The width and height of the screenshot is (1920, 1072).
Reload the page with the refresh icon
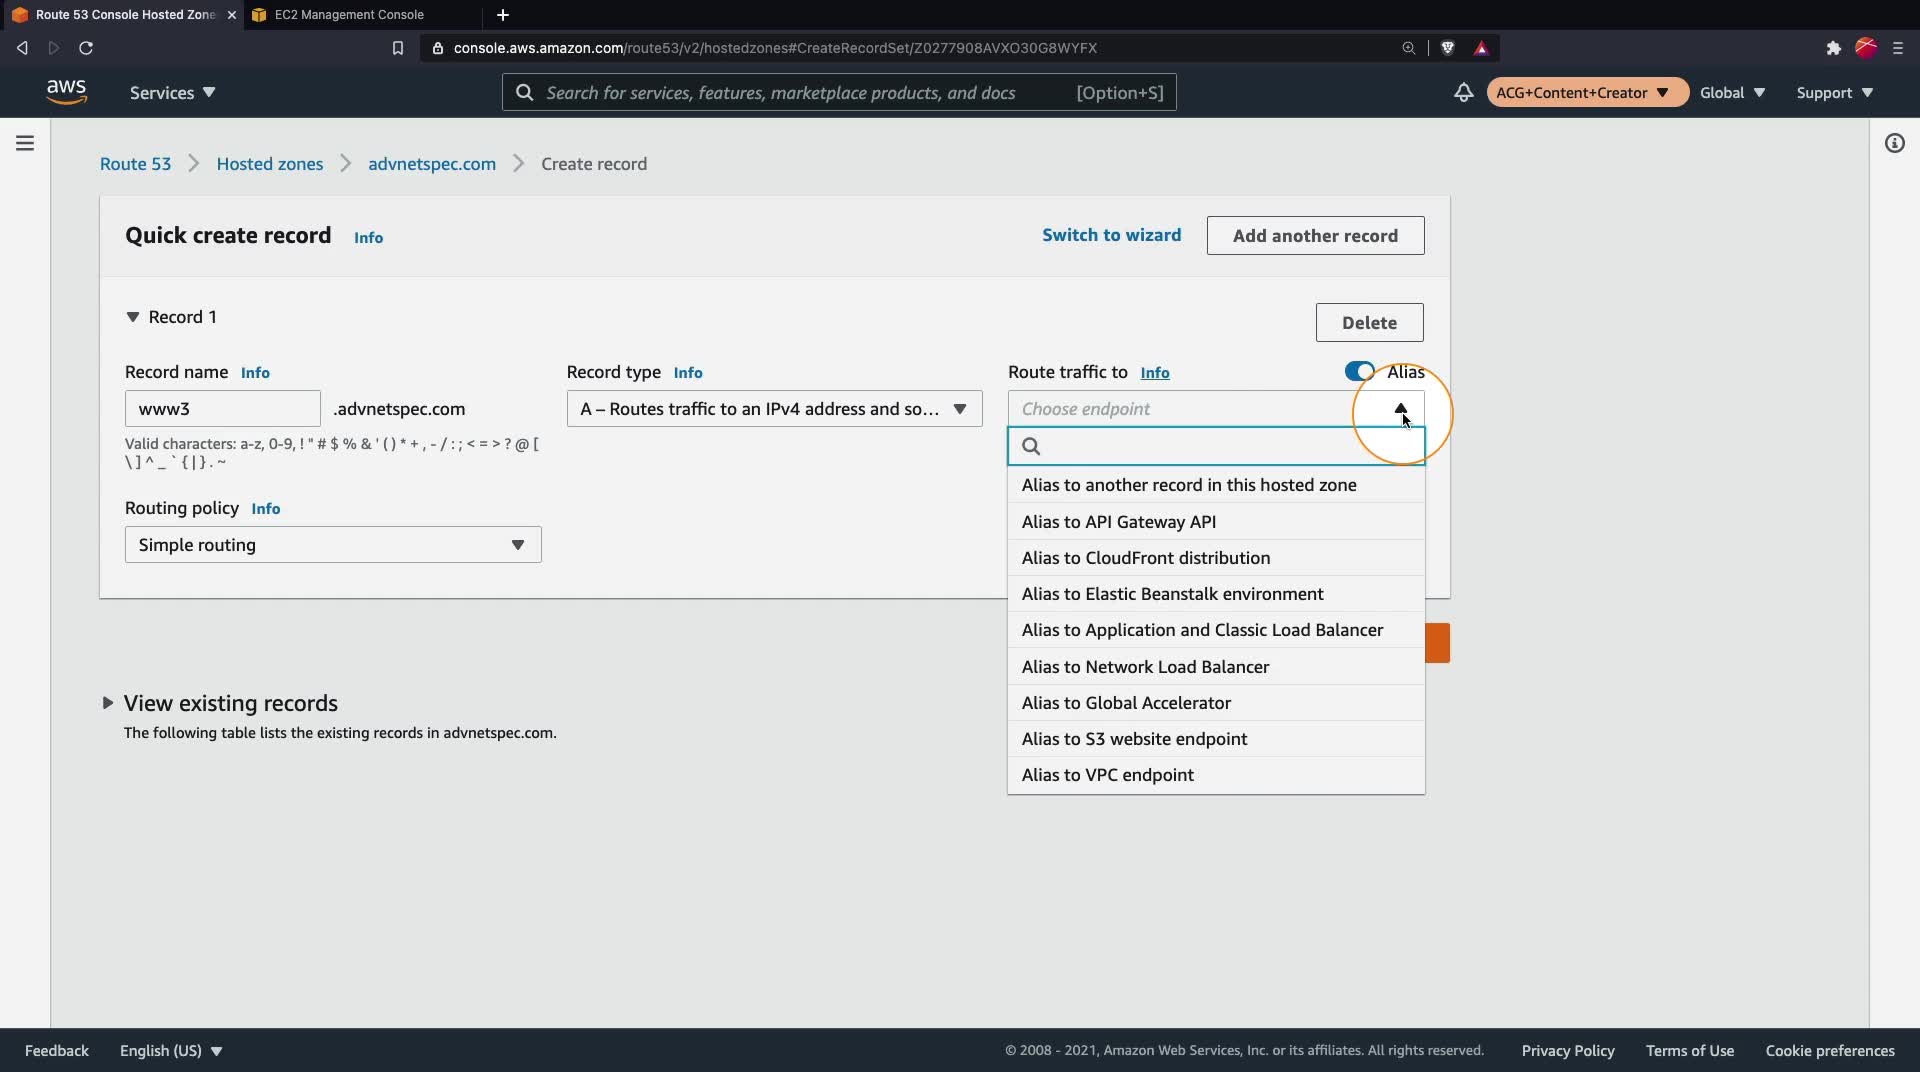(86, 48)
